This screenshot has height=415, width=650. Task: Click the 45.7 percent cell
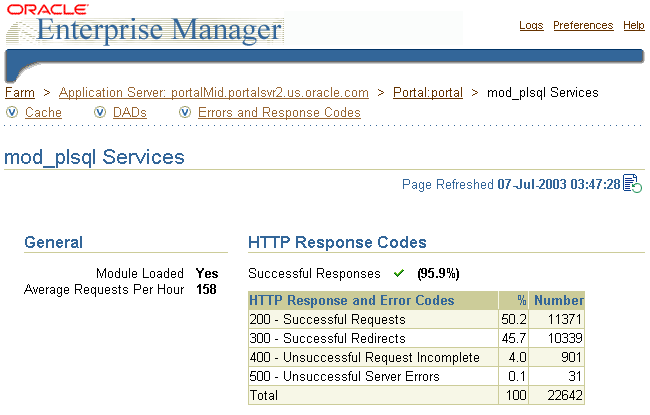[513, 338]
